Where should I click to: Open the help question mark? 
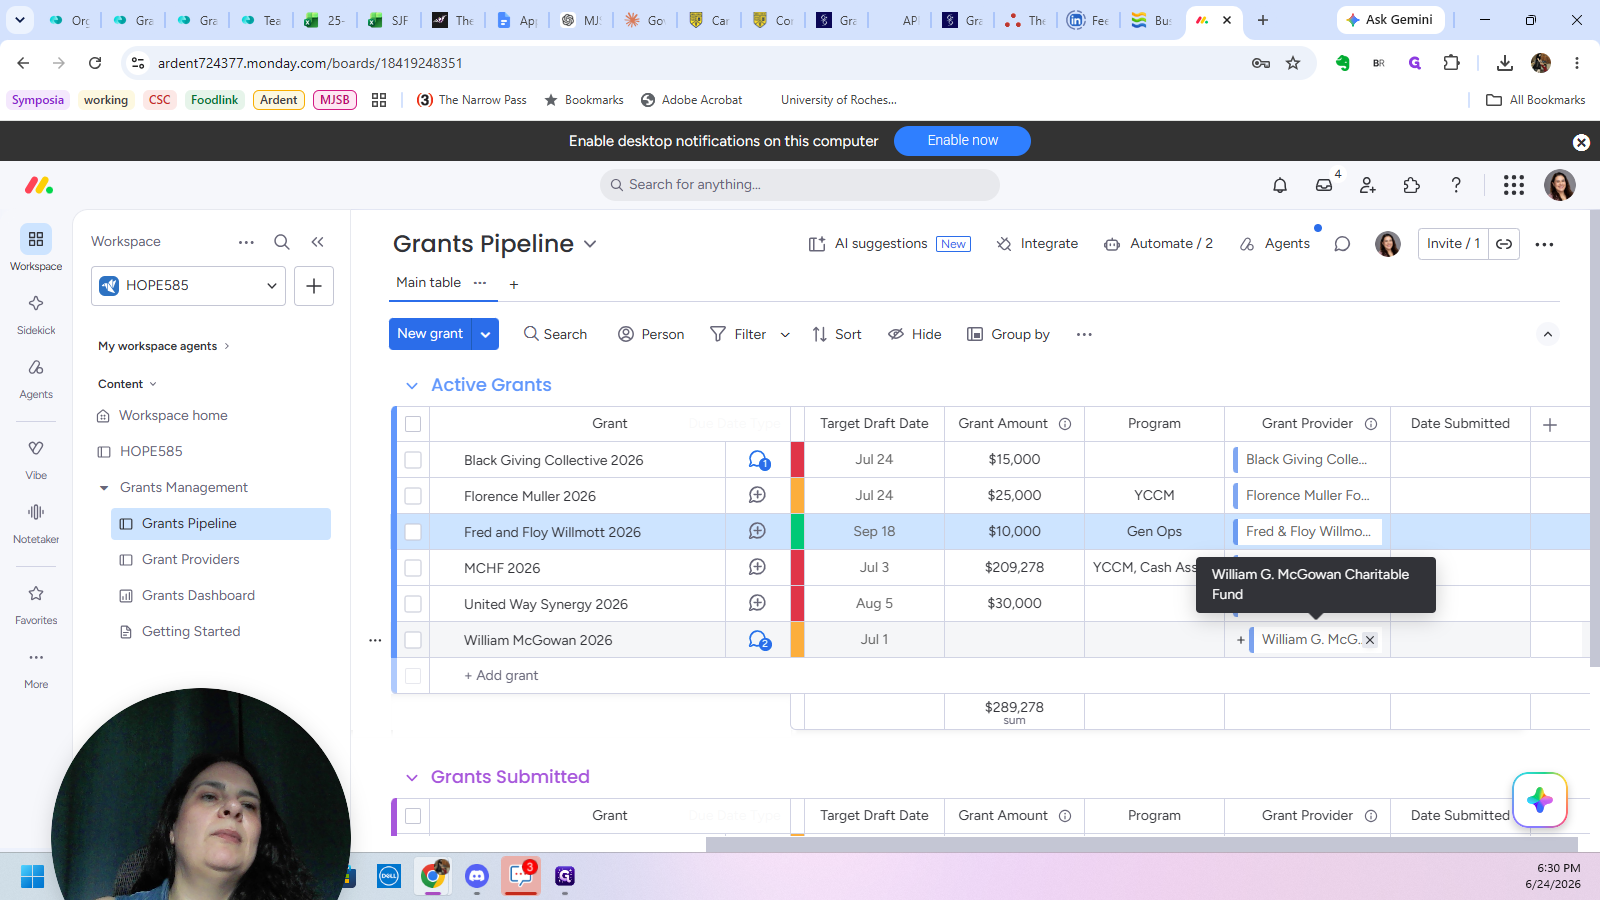pyautogui.click(x=1456, y=185)
